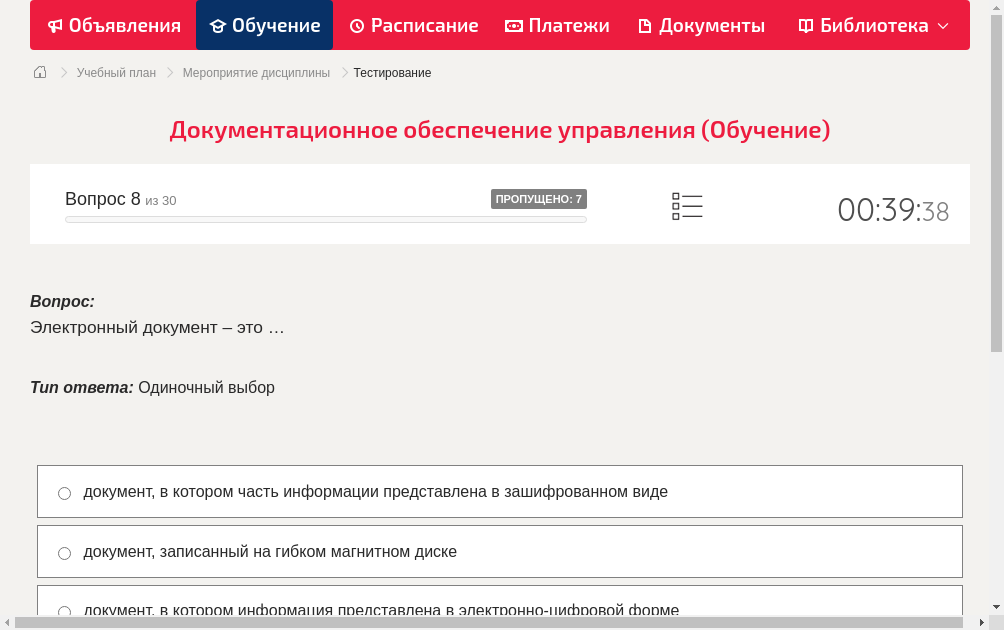Open the Расписание section
Image resolution: width=1004 pixels, height=630 pixels.
[x=413, y=25]
